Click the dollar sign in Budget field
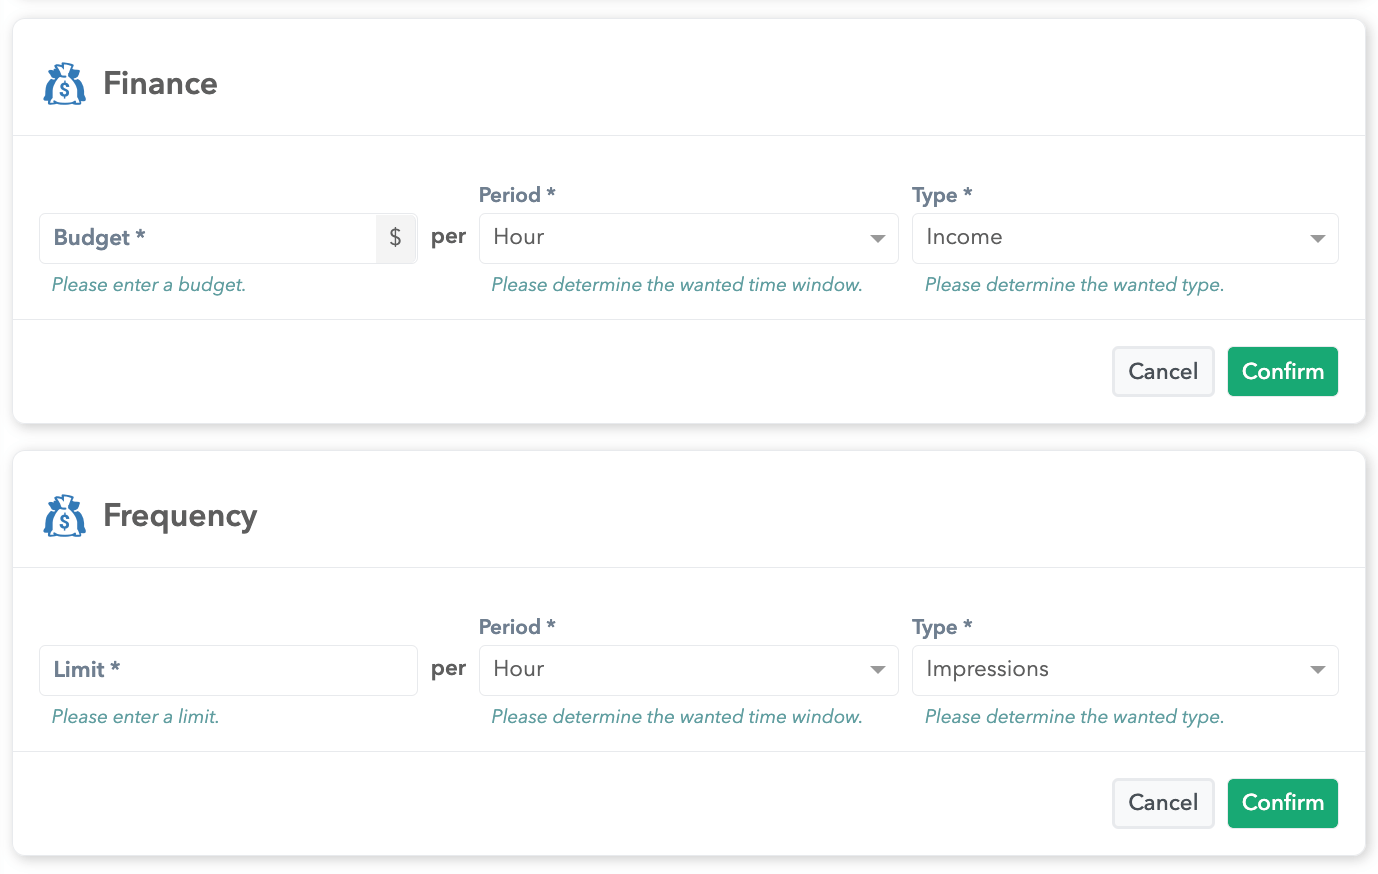The height and width of the screenshot is (874, 1378). tap(396, 238)
